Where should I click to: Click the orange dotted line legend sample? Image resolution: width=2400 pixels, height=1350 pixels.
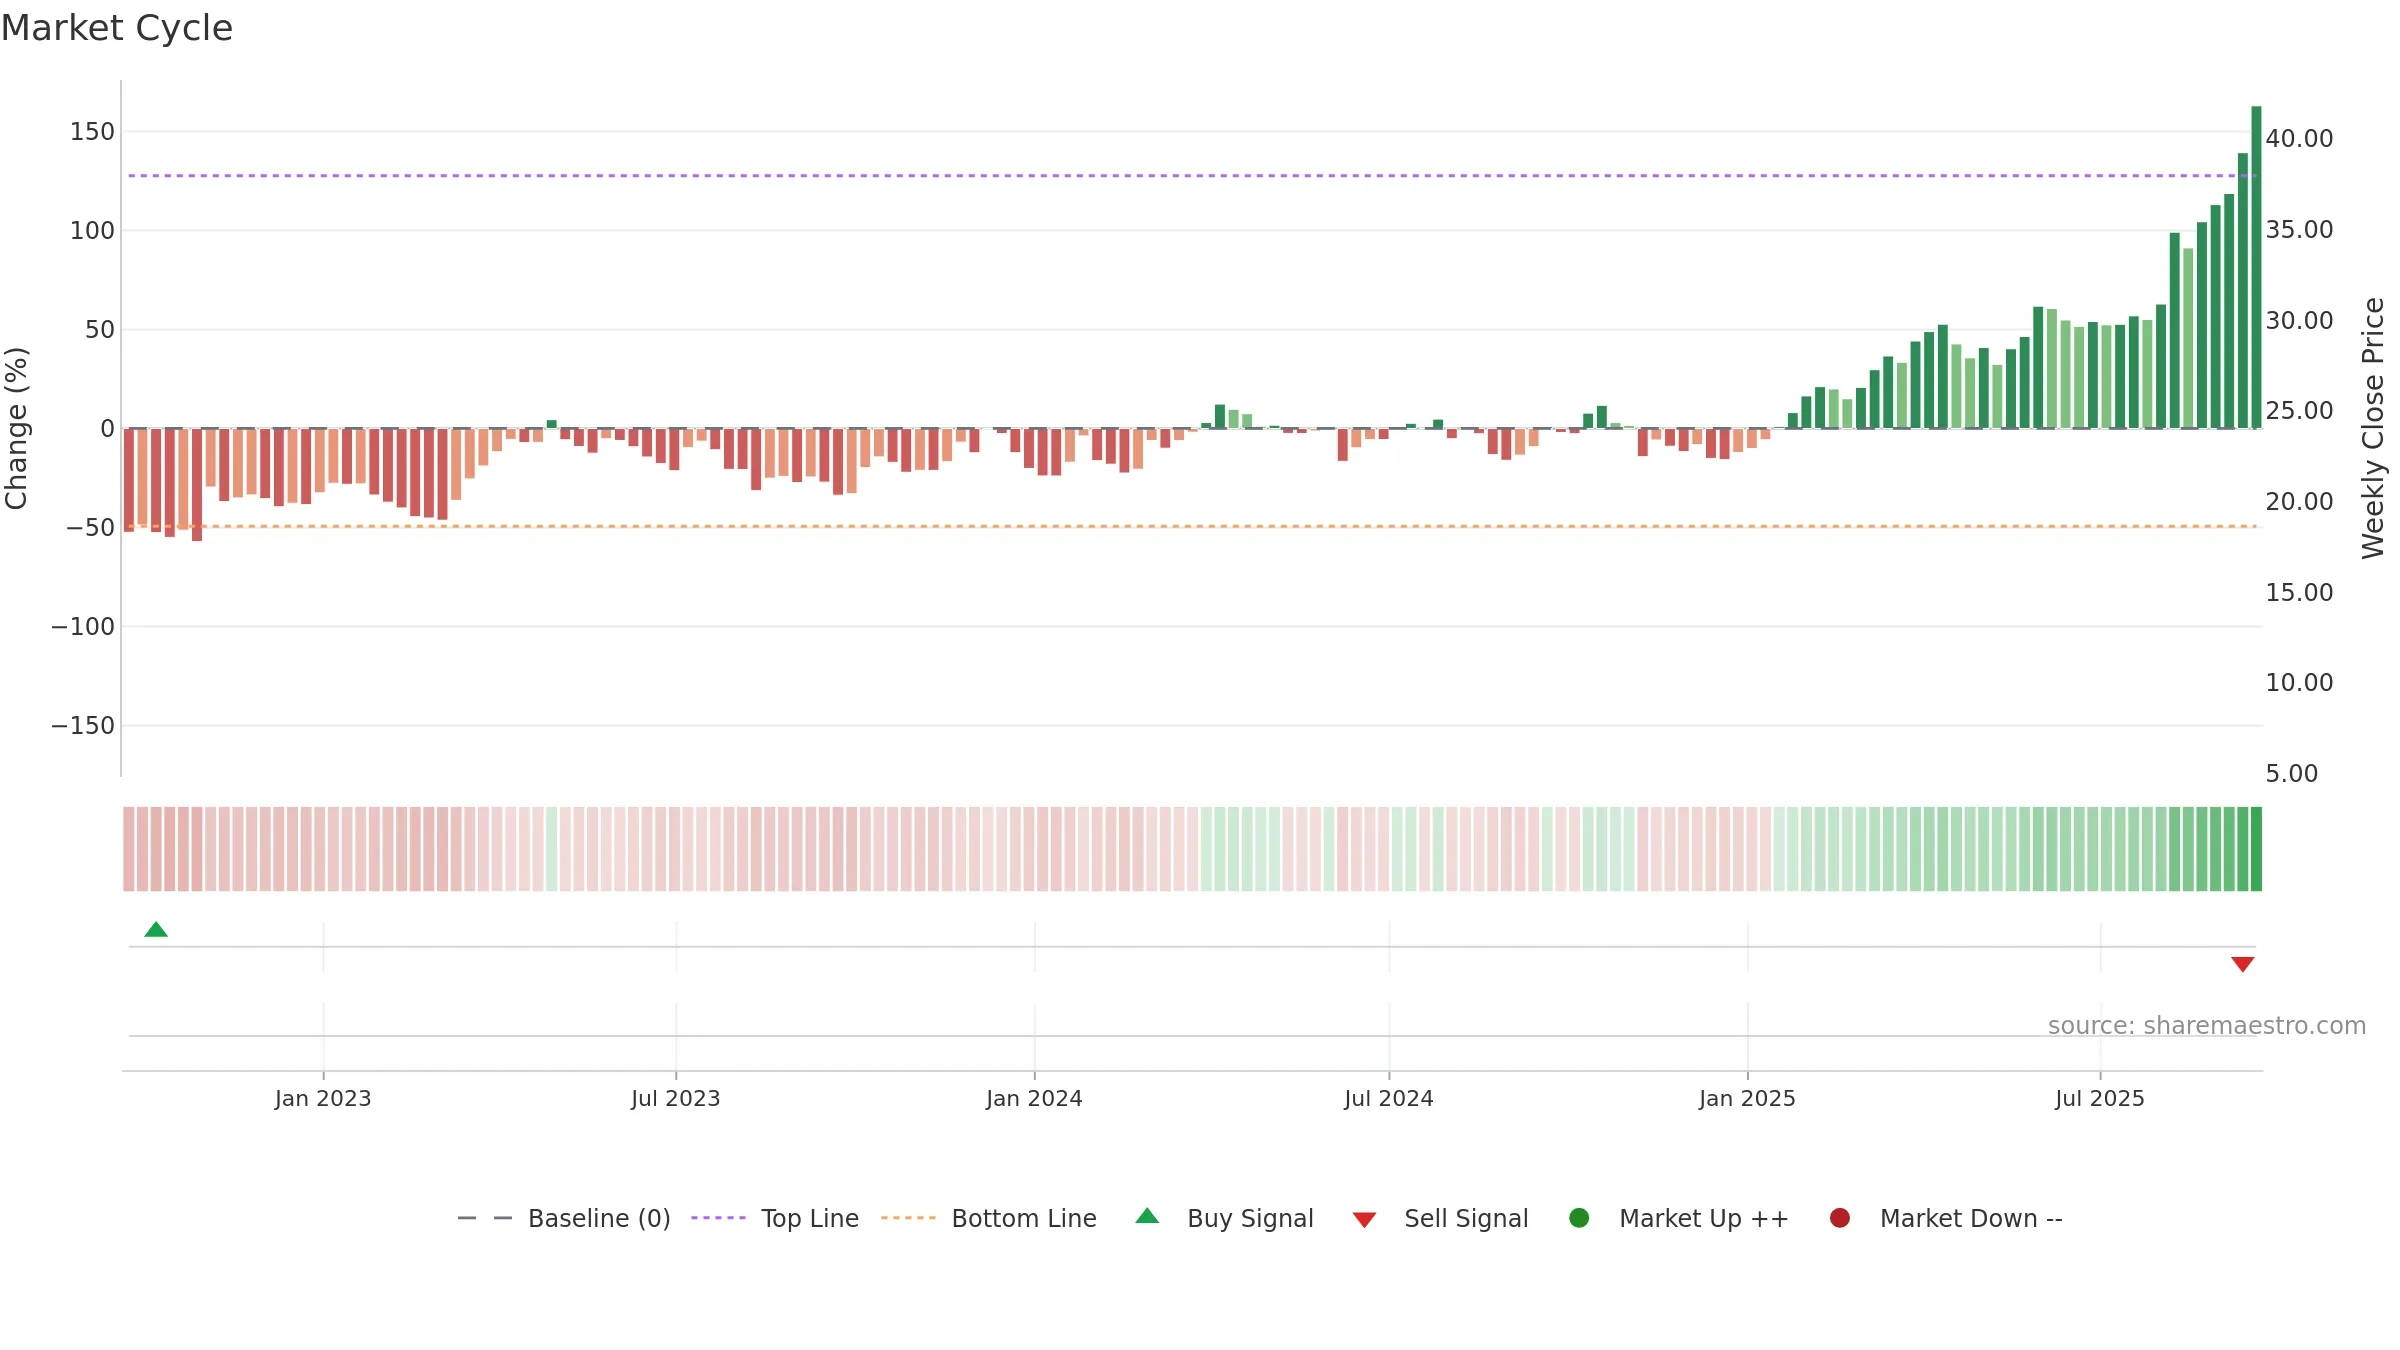coord(908,1218)
